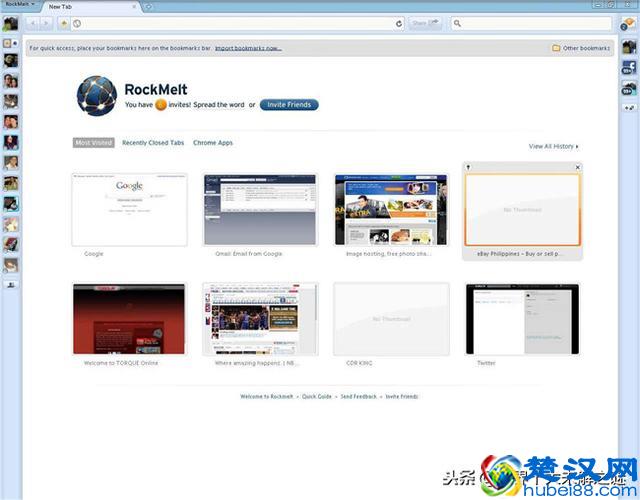Select the Chrome Apps tab
This screenshot has height=500, width=640.
click(x=213, y=143)
